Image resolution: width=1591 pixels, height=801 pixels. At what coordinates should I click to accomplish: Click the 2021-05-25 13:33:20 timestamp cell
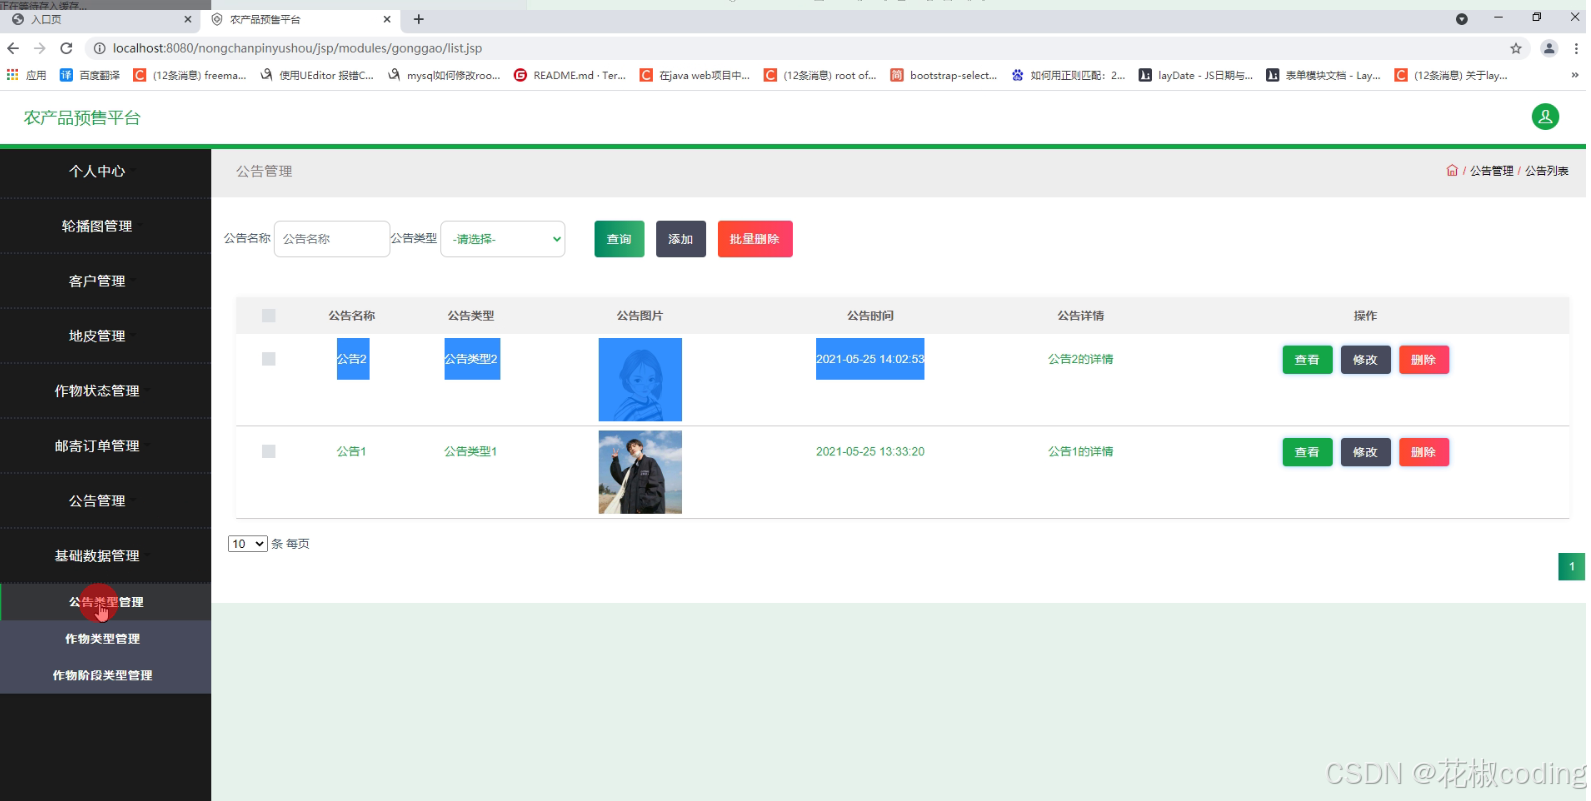point(870,451)
